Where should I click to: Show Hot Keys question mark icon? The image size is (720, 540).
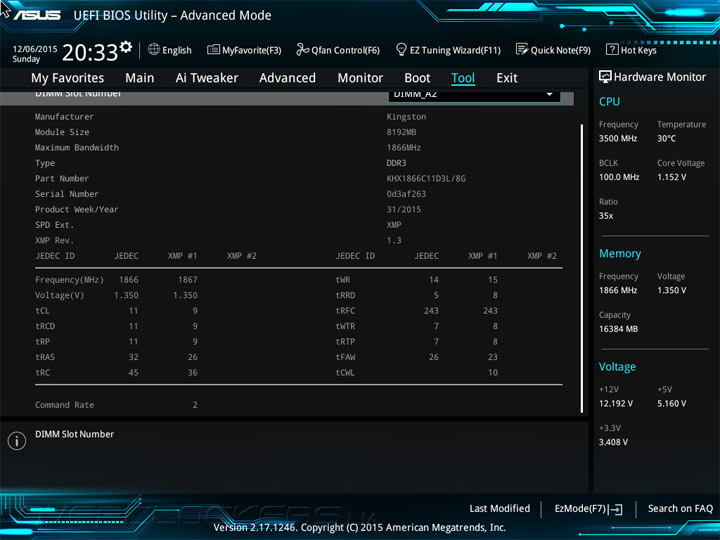tap(612, 49)
